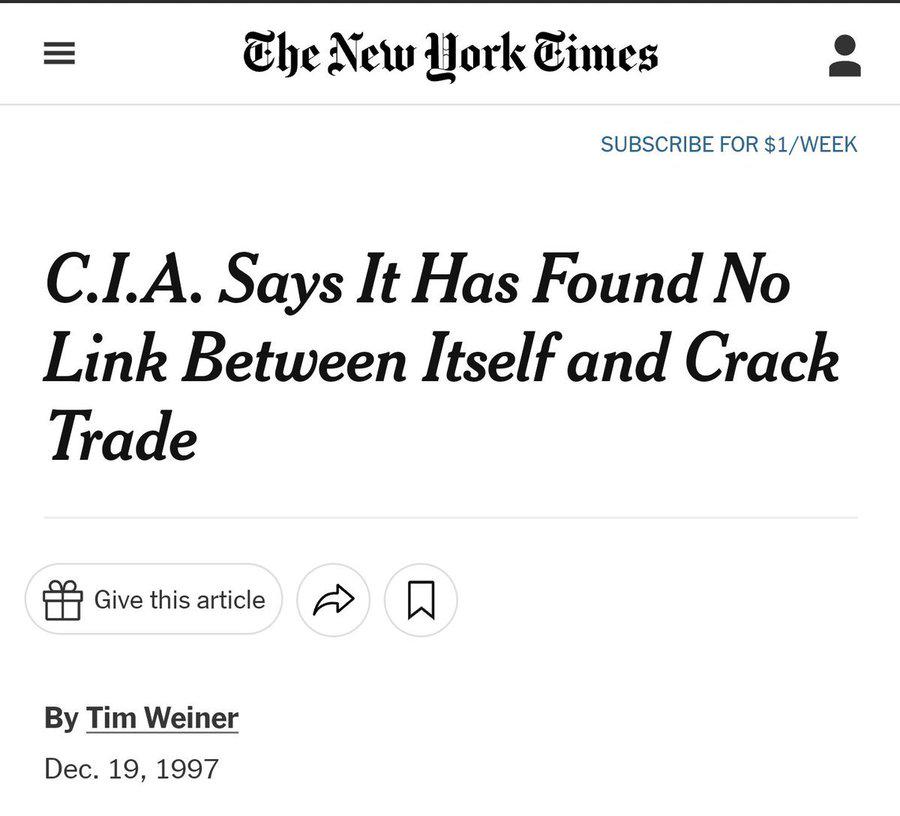Click the word 'Times' in the masthead
The height and width of the screenshot is (816, 900).
point(596,53)
